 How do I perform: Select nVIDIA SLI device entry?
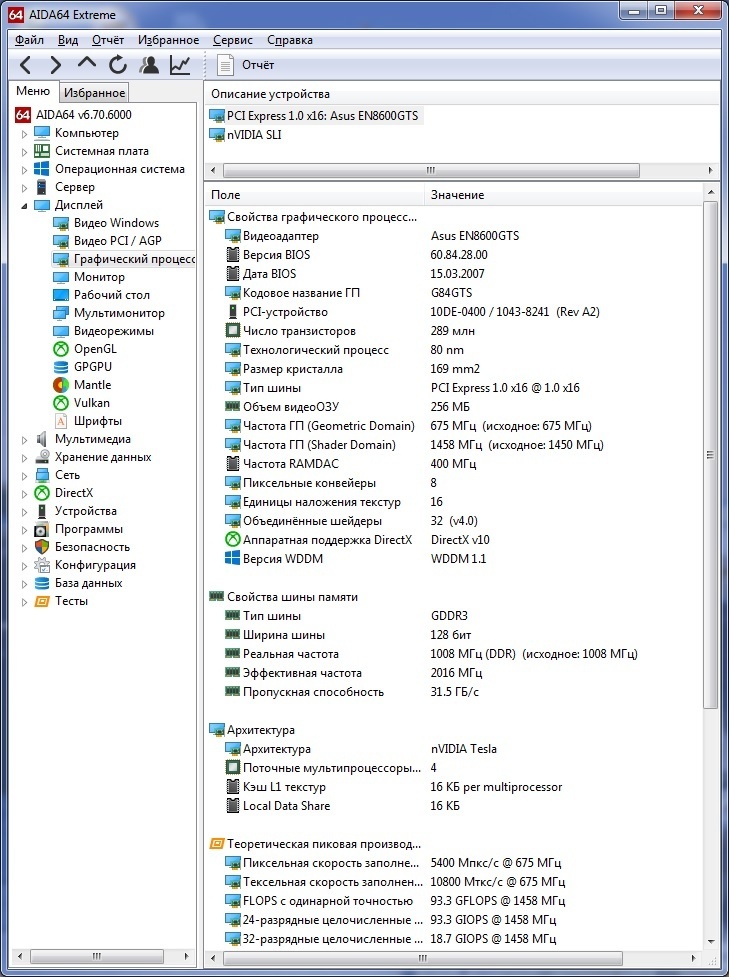(253, 135)
